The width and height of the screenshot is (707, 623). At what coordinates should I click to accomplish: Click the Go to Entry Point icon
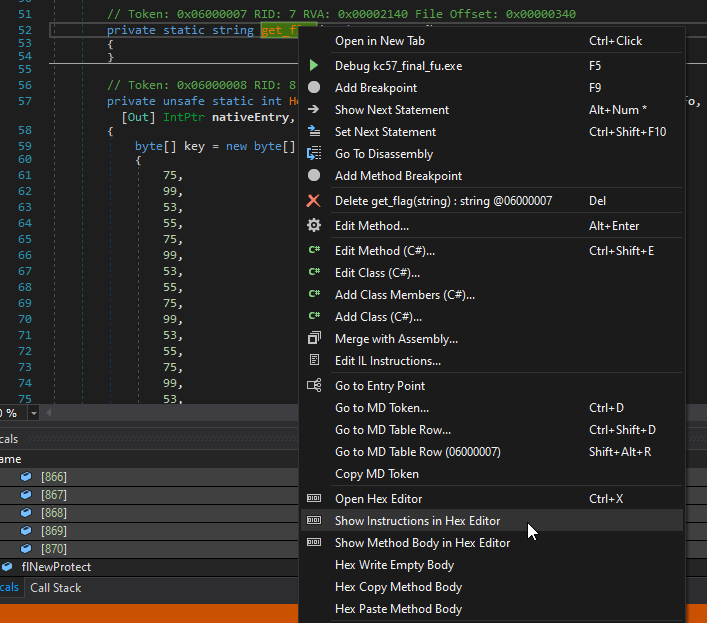point(314,386)
